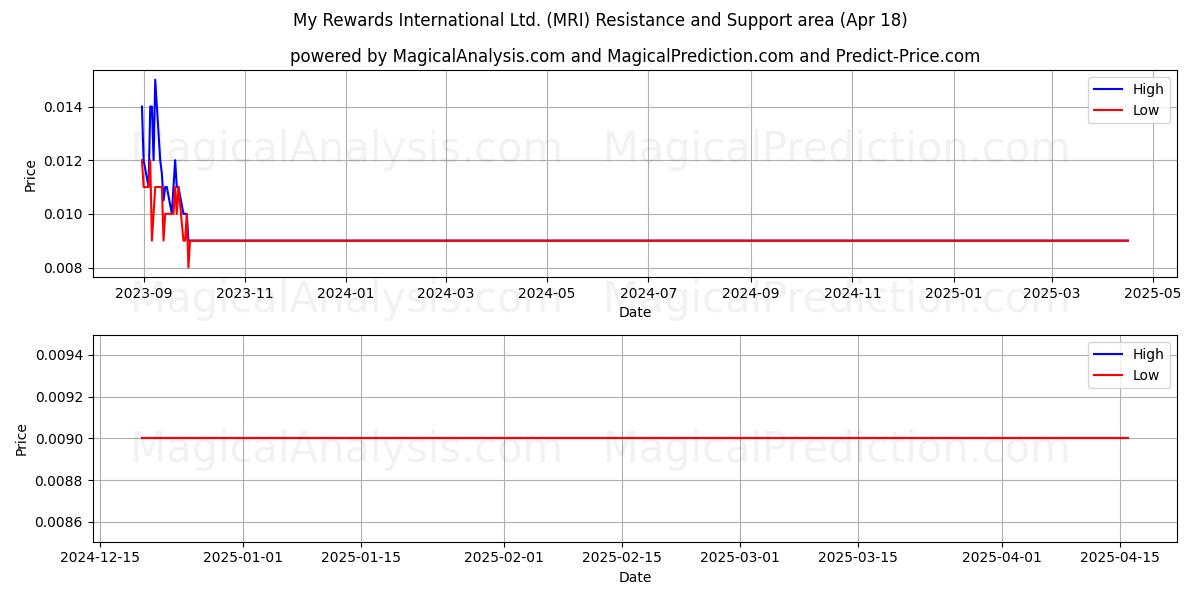Select the 2025-03 date tick label
Viewport: 1200px width, 600px height.
[x=1050, y=294]
